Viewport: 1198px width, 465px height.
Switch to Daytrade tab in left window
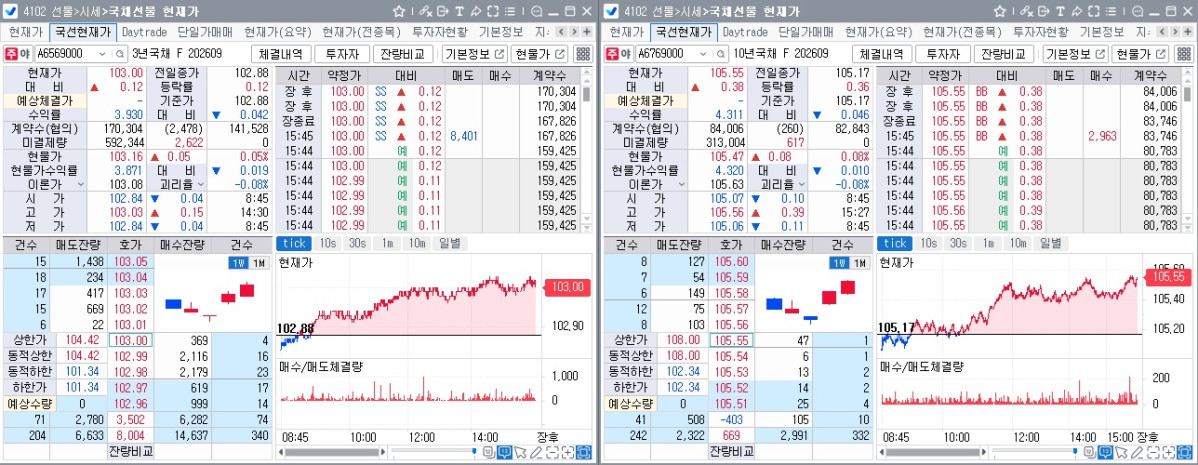pyautogui.click(x=144, y=32)
